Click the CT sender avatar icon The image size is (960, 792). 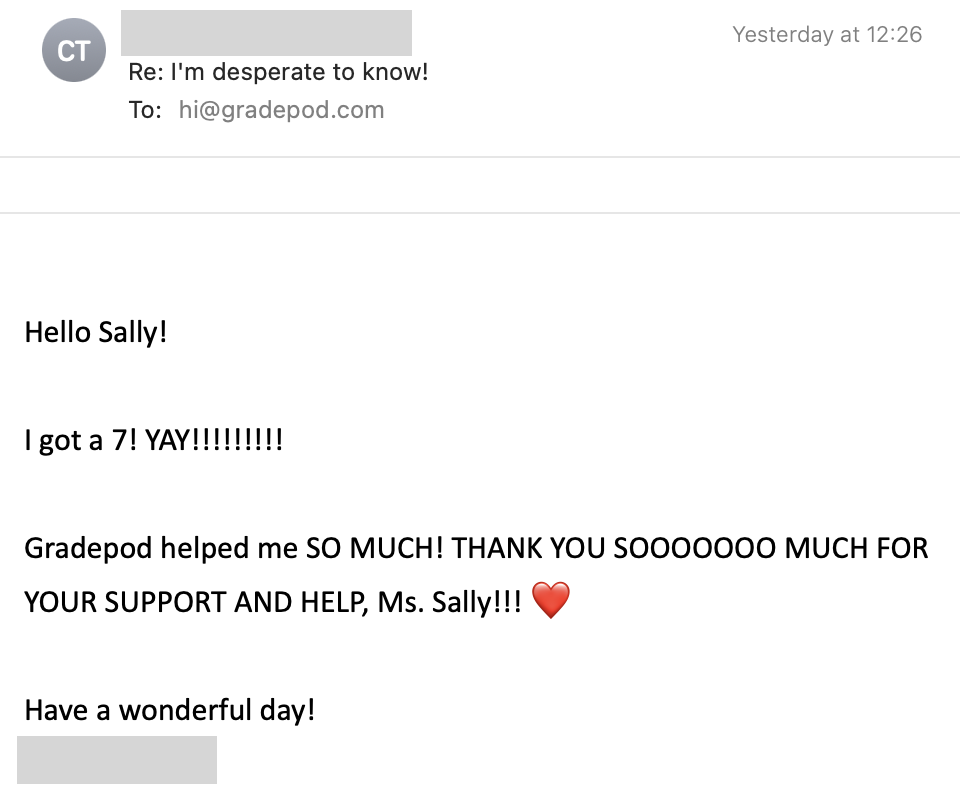click(x=73, y=50)
